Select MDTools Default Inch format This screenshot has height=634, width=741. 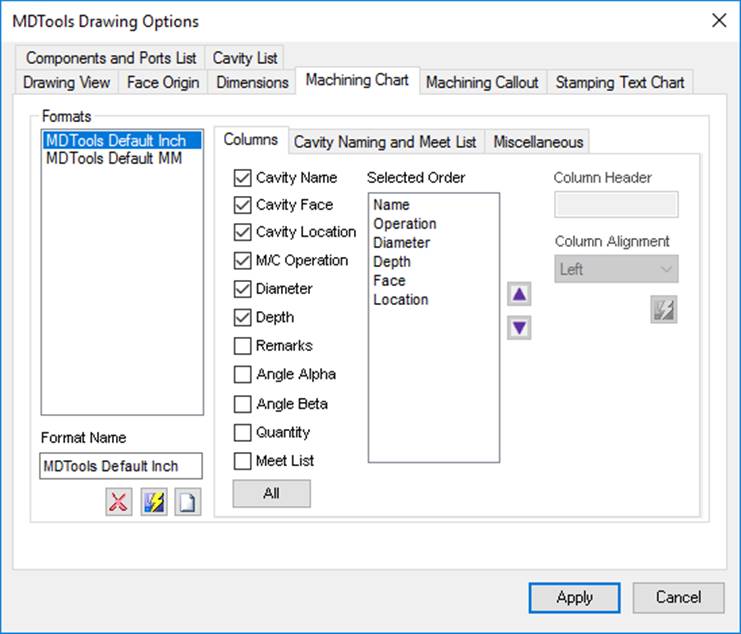122,140
